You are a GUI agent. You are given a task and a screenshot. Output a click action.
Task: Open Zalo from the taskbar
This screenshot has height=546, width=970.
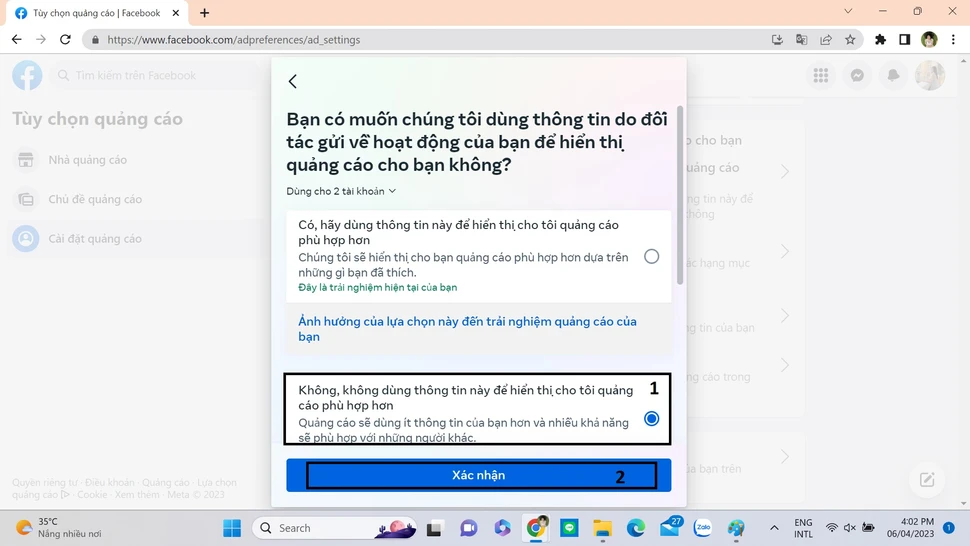click(702, 528)
